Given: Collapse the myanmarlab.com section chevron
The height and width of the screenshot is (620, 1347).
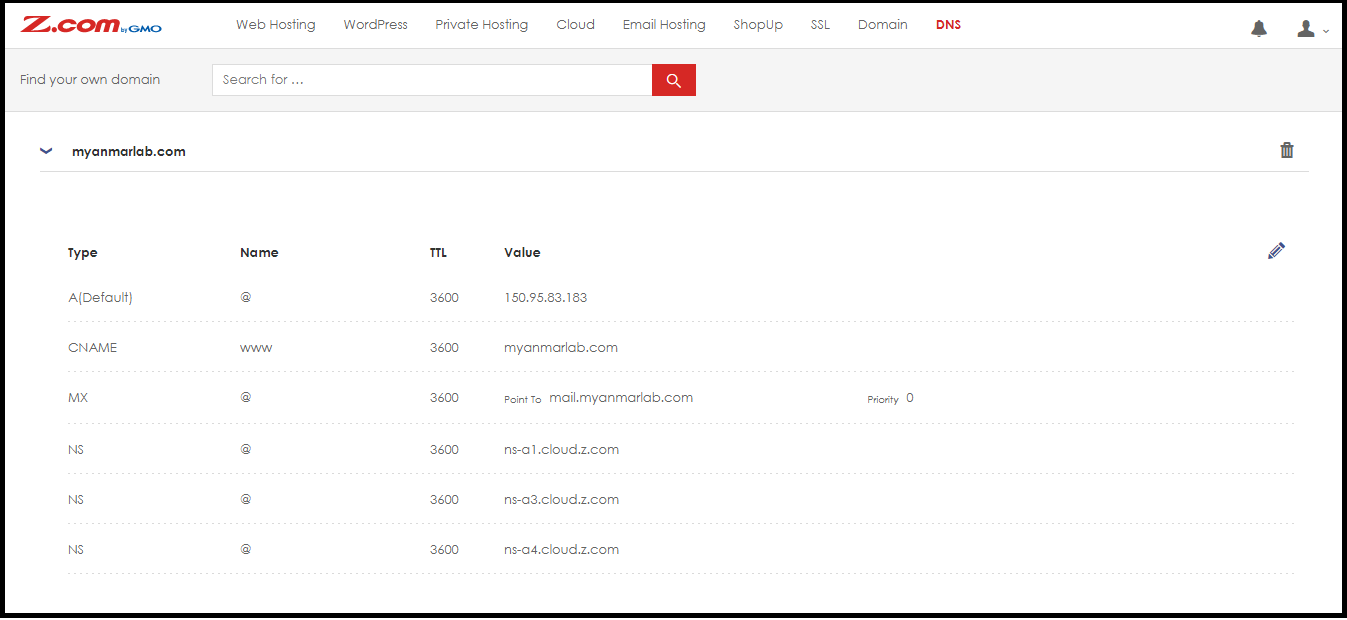Looking at the screenshot, I should [x=46, y=151].
